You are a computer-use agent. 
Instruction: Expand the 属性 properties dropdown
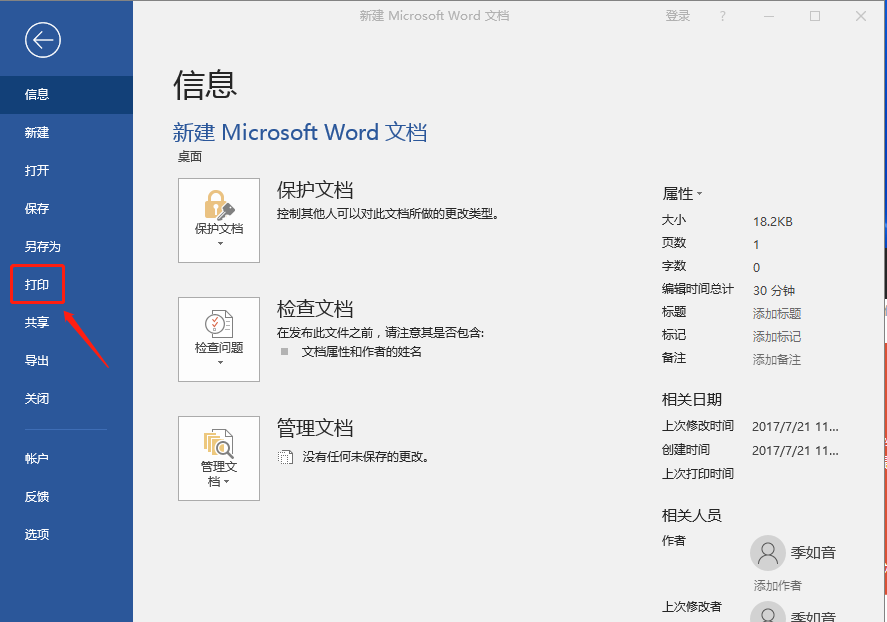682,194
